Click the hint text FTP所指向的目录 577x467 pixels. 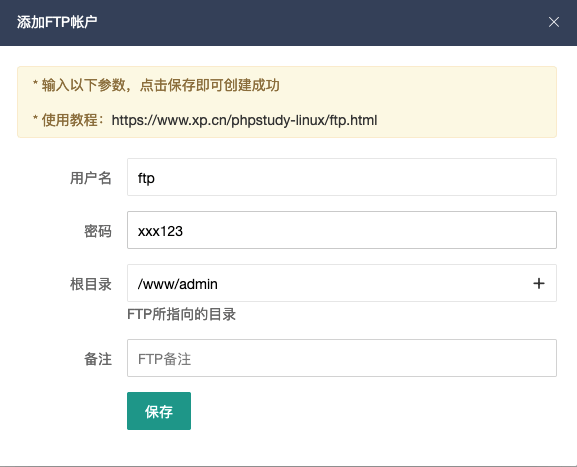click(x=181, y=315)
